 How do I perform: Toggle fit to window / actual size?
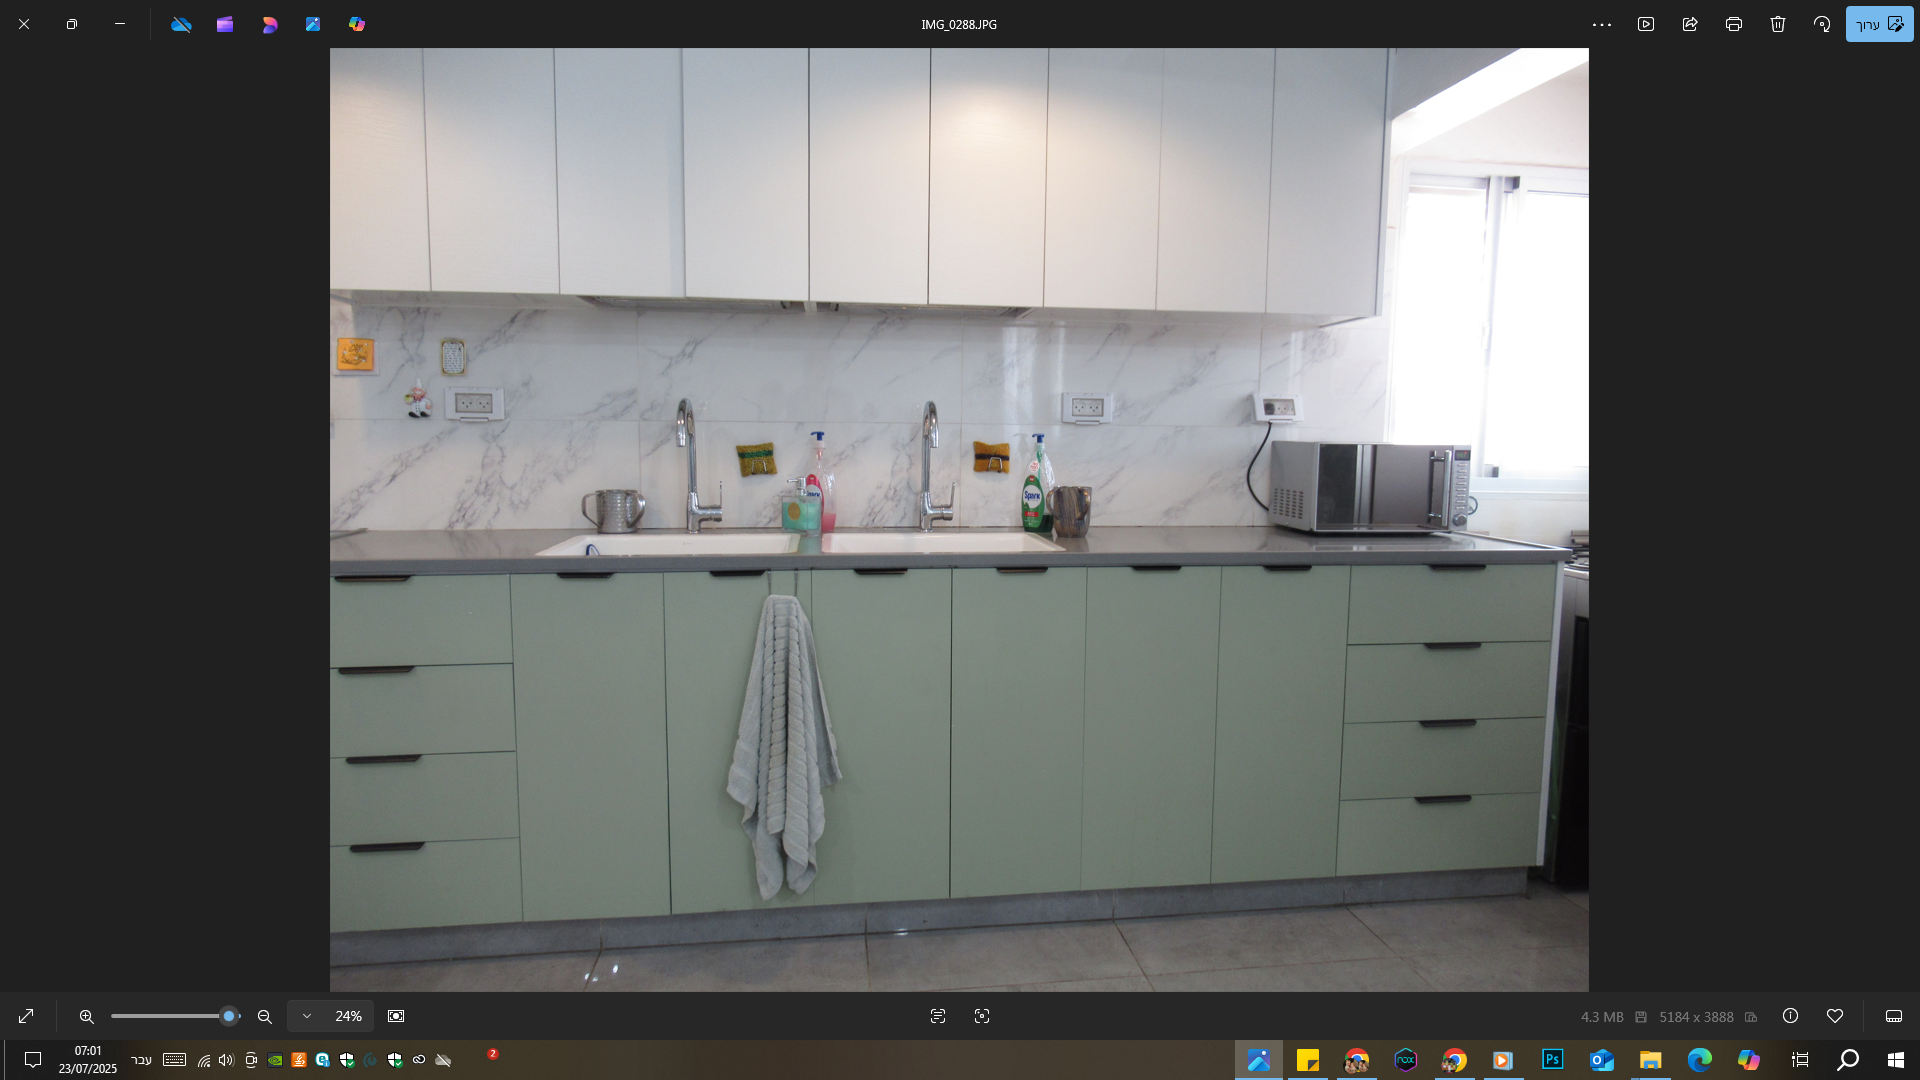tap(396, 1016)
